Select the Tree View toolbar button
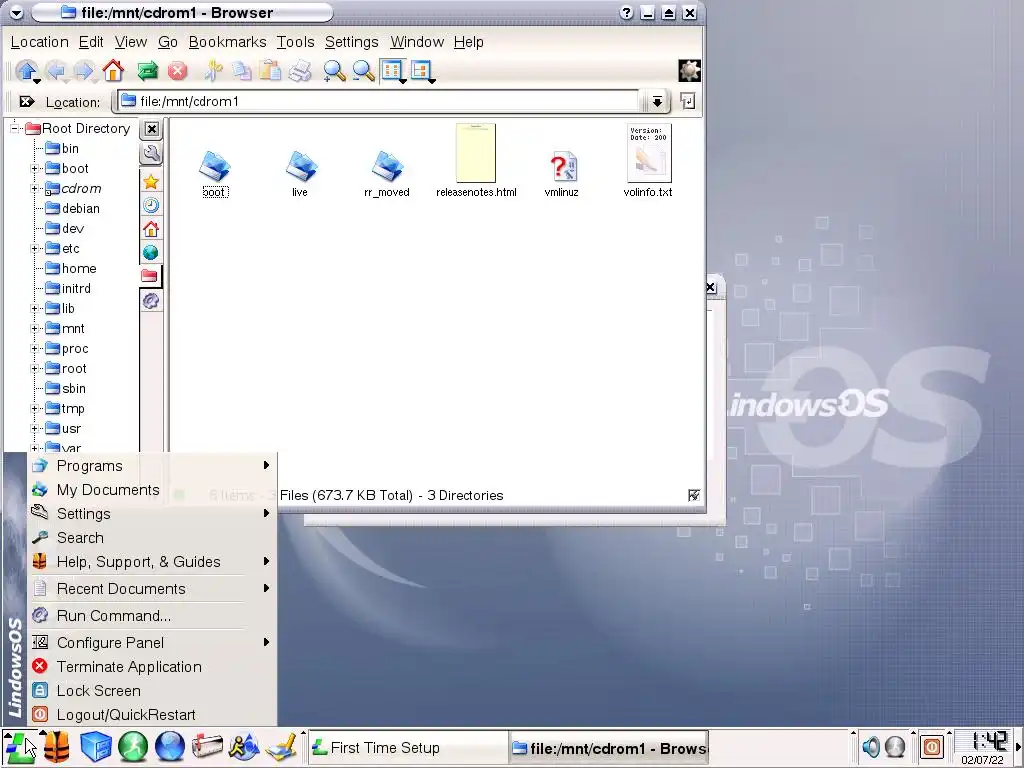This screenshot has height=768, width=1024. click(422, 71)
